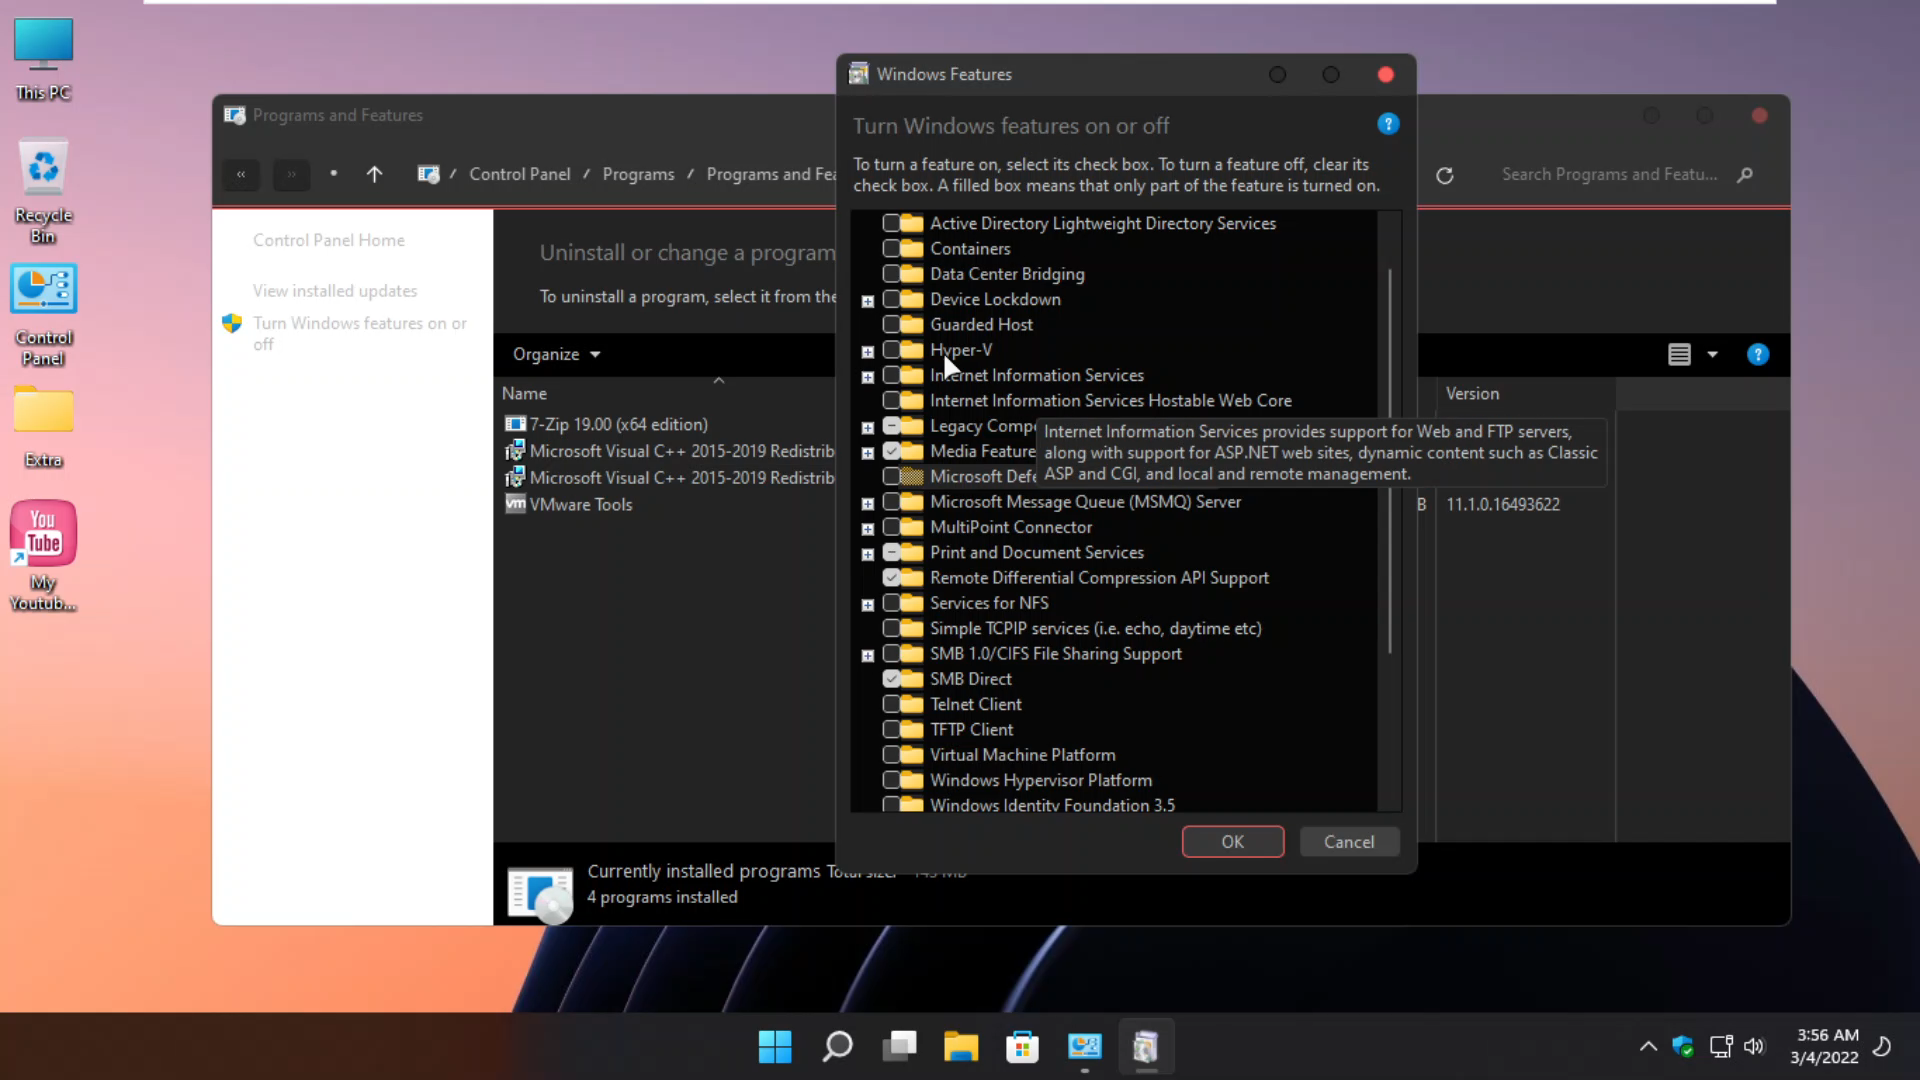1920x1080 pixels.
Task: Open This PC desktop icon
Action: coord(43,60)
